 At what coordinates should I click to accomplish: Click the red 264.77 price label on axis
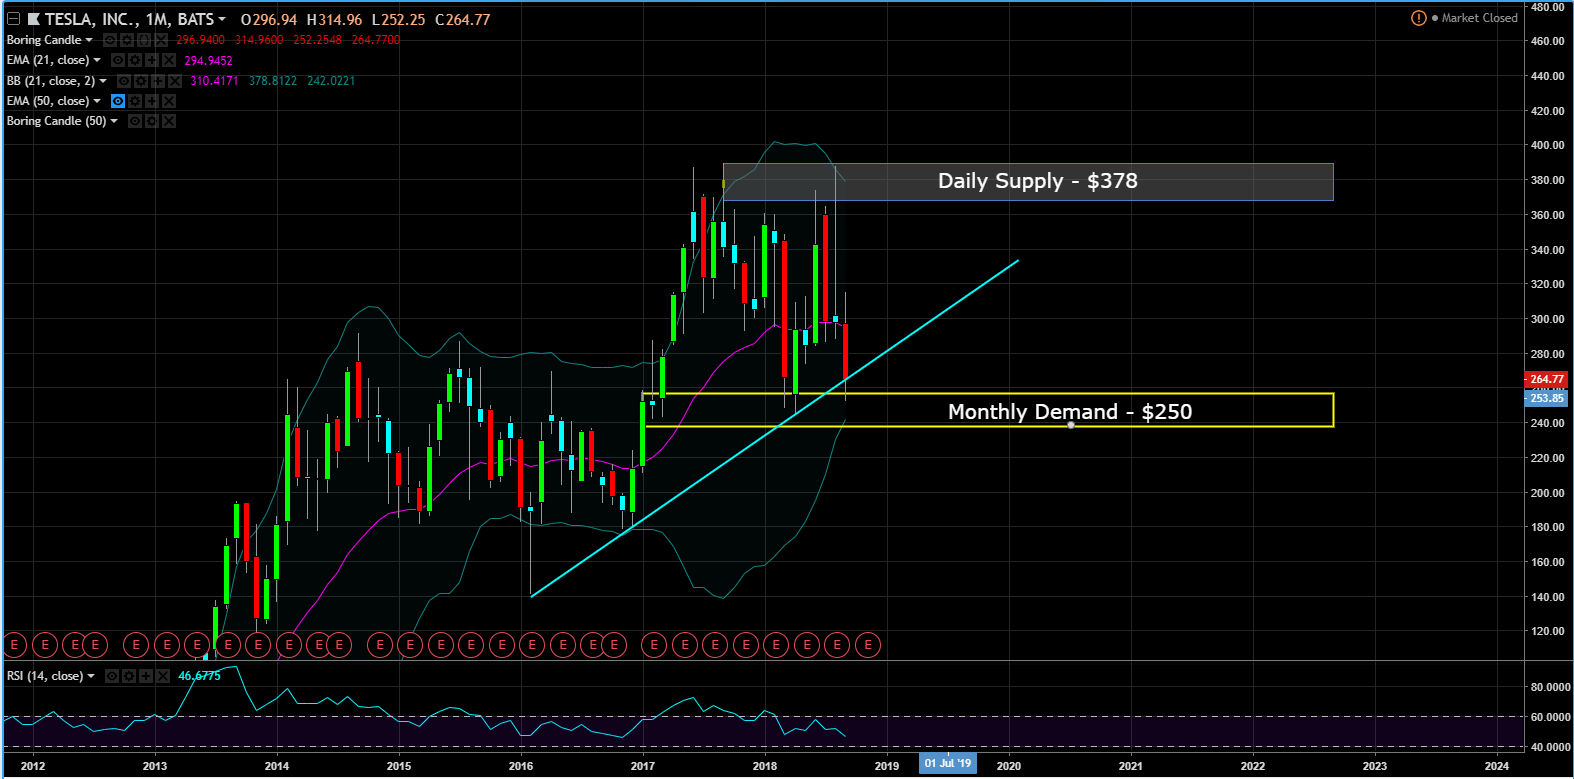[x=1546, y=380]
